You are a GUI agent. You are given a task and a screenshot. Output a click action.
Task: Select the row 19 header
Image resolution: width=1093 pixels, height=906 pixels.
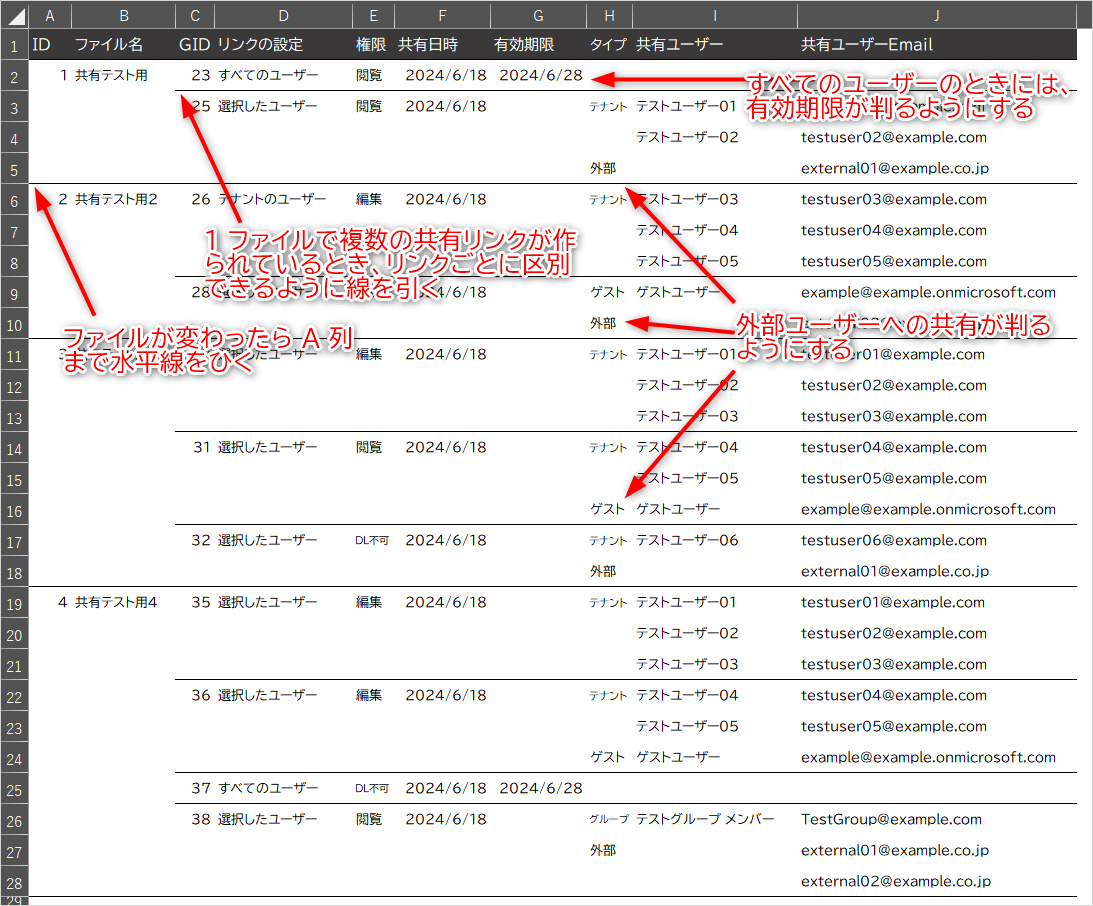pyautogui.click(x=14, y=603)
